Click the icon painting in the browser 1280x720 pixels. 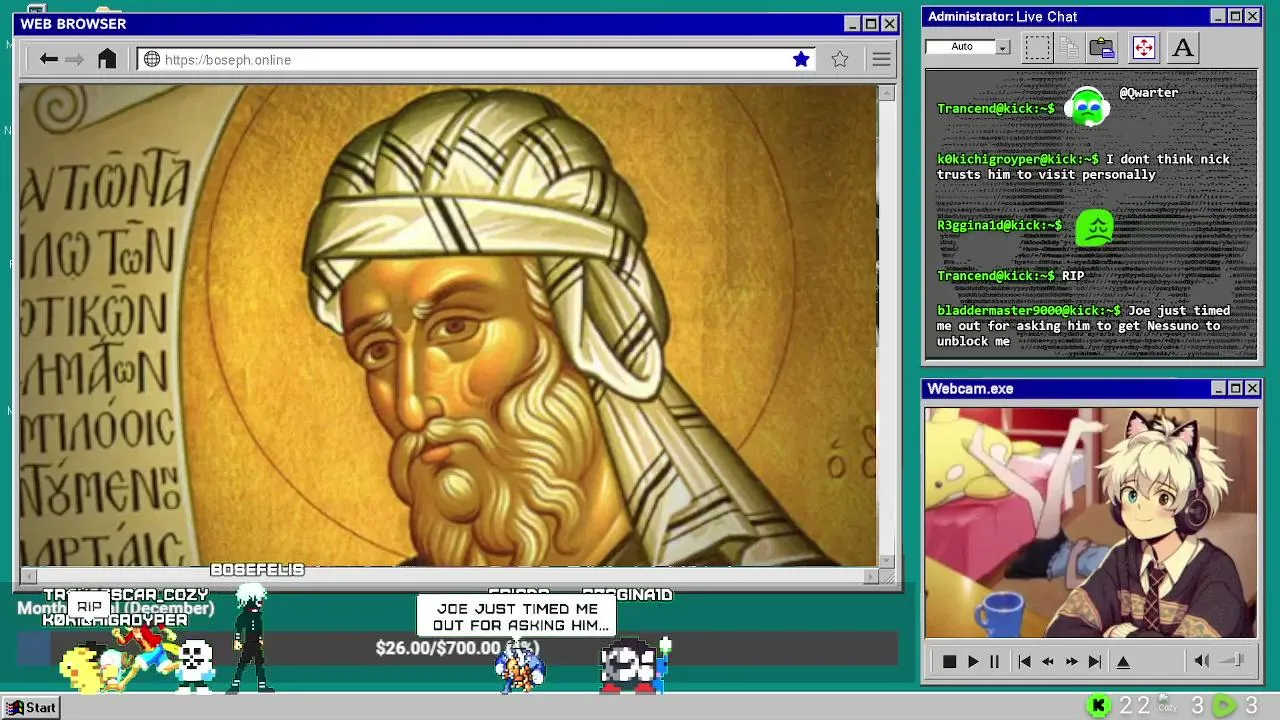click(448, 326)
